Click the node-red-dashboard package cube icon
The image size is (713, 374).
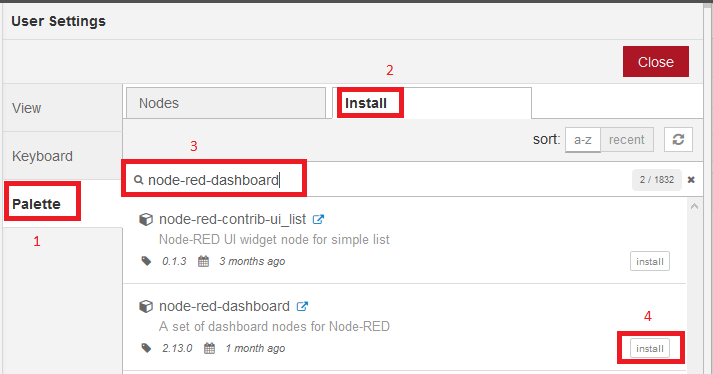click(x=146, y=306)
